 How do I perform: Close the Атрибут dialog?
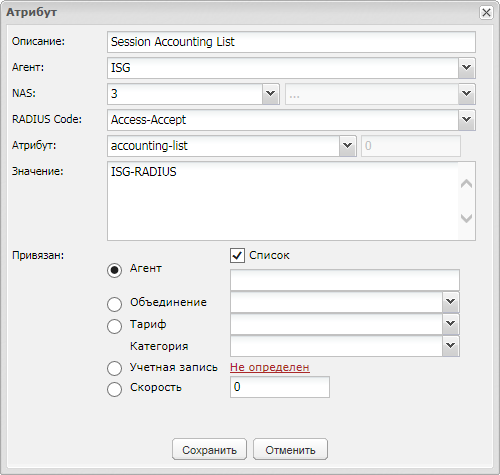point(486,13)
